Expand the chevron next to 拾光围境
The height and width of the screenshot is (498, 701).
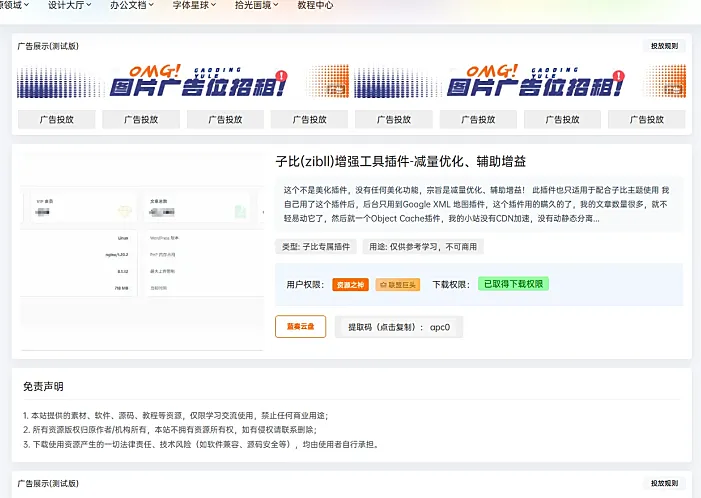276,5
